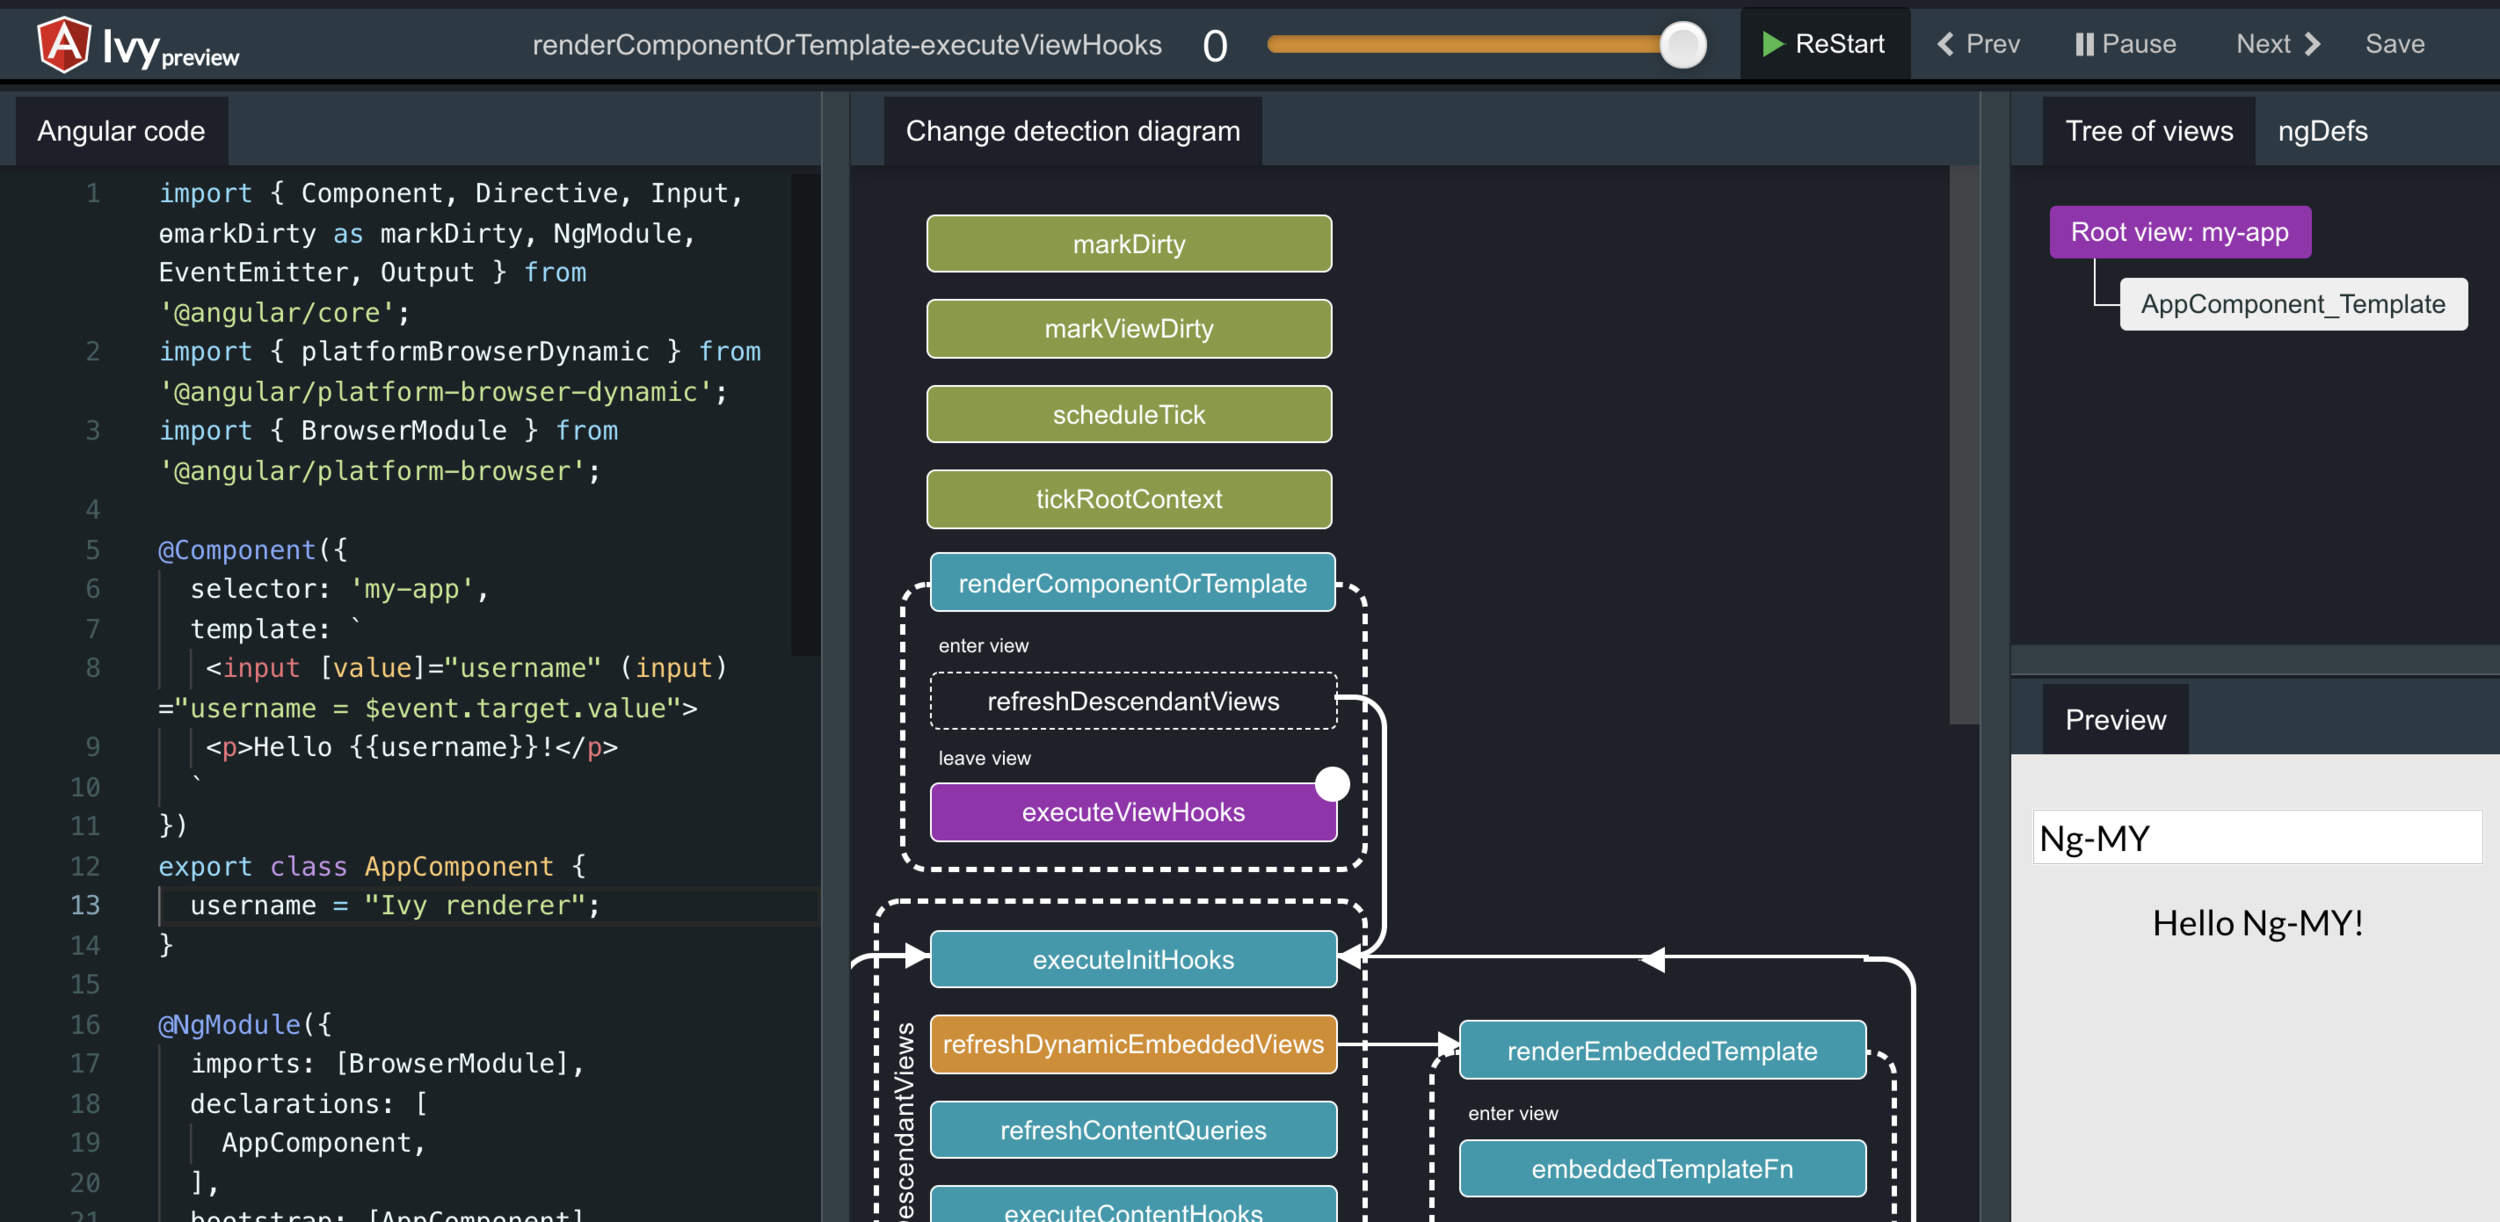Click the markDirty diagram block
The height and width of the screenshot is (1222, 2500).
point(1128,244)
